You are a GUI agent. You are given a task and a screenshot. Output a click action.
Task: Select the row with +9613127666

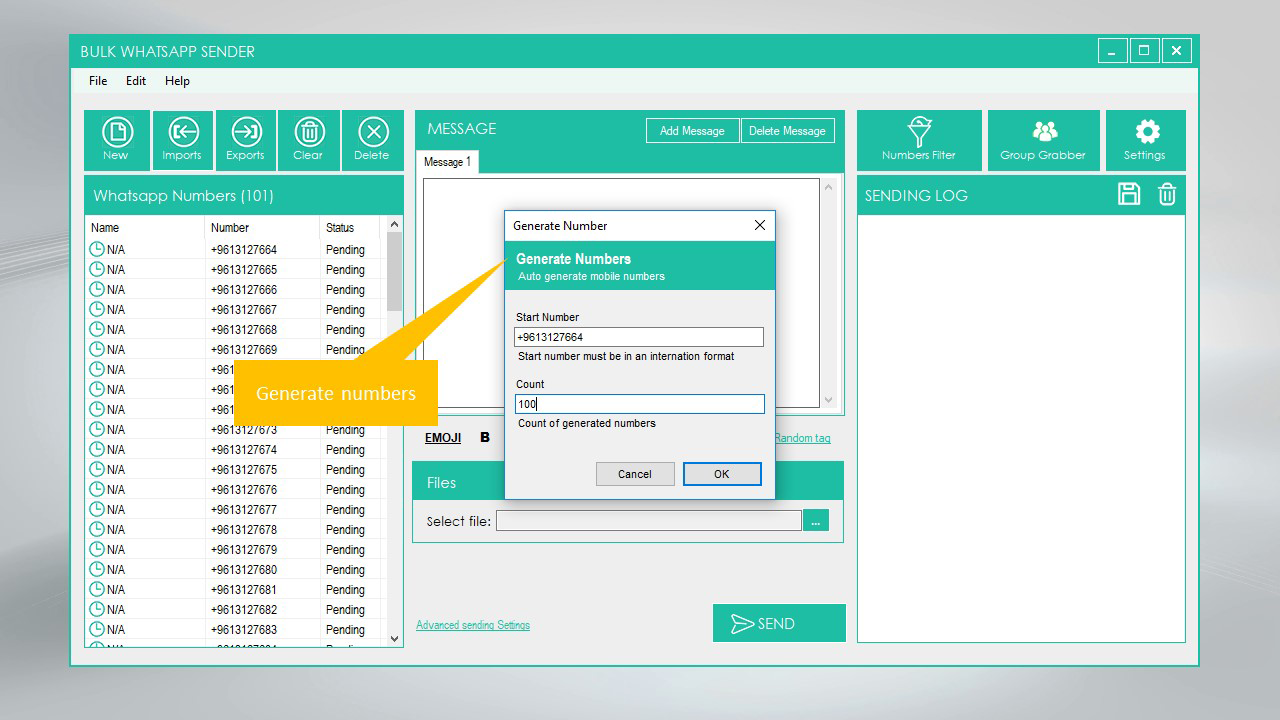coord(235,289)
